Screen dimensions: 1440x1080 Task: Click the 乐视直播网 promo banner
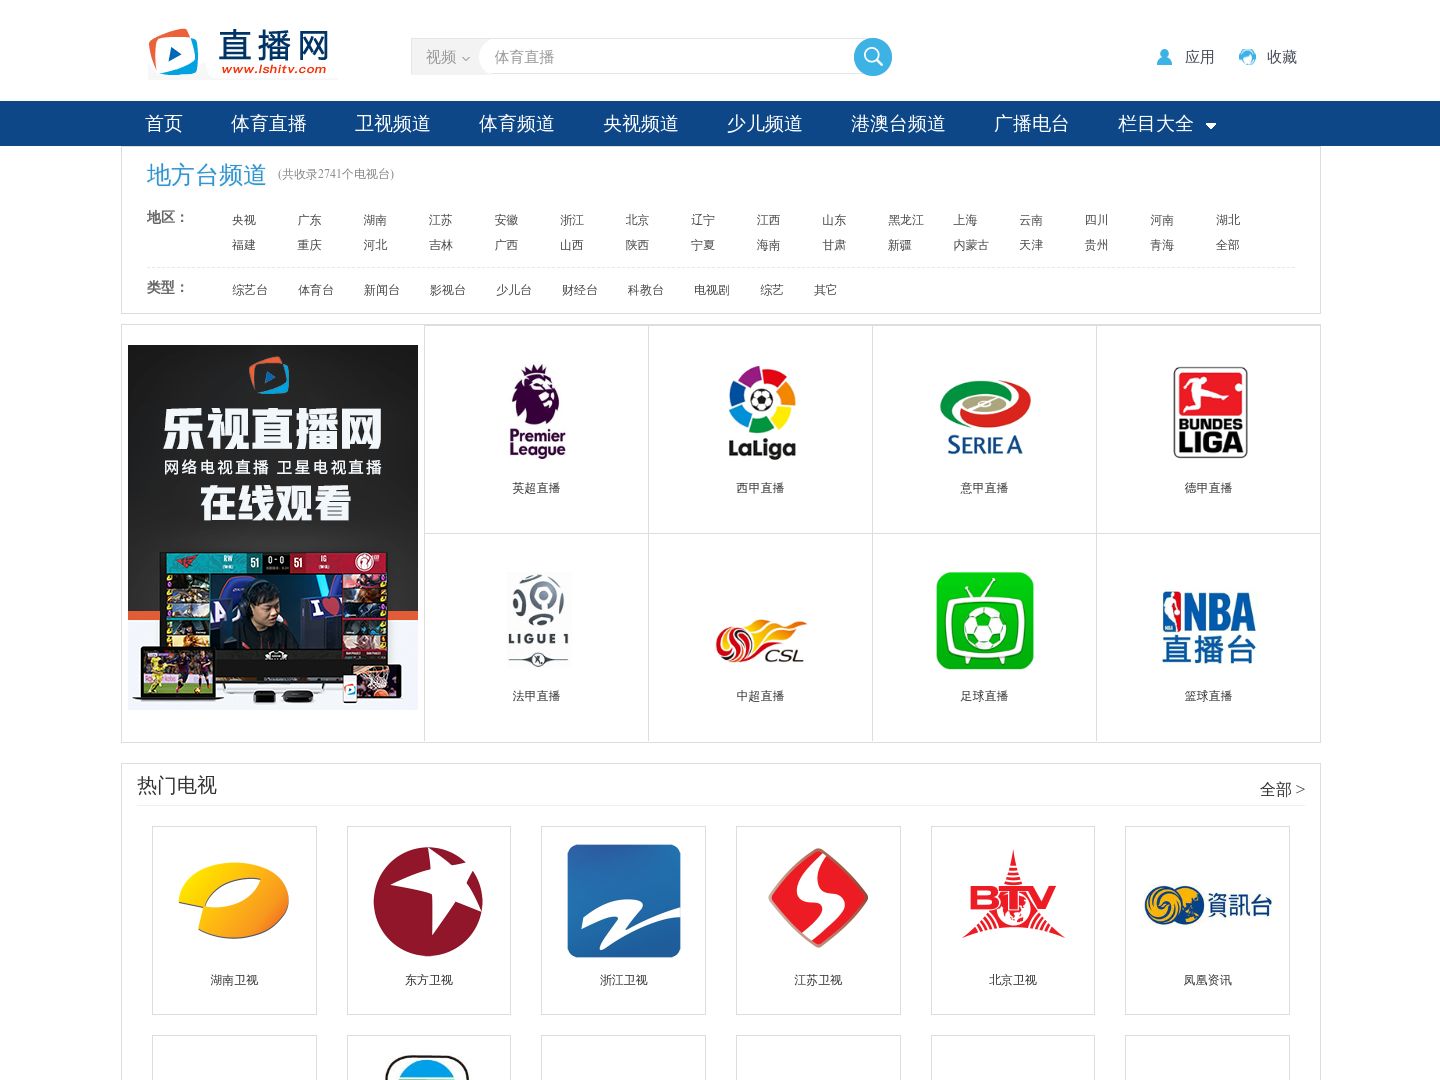pos(273,527)
